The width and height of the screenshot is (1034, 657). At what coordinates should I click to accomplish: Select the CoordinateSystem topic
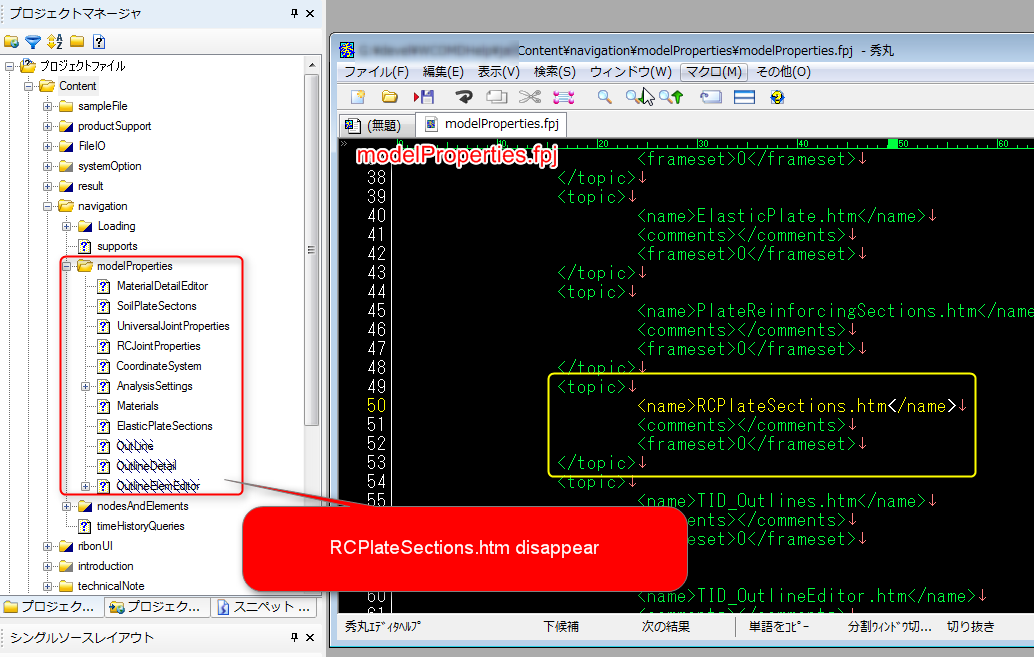159,366
